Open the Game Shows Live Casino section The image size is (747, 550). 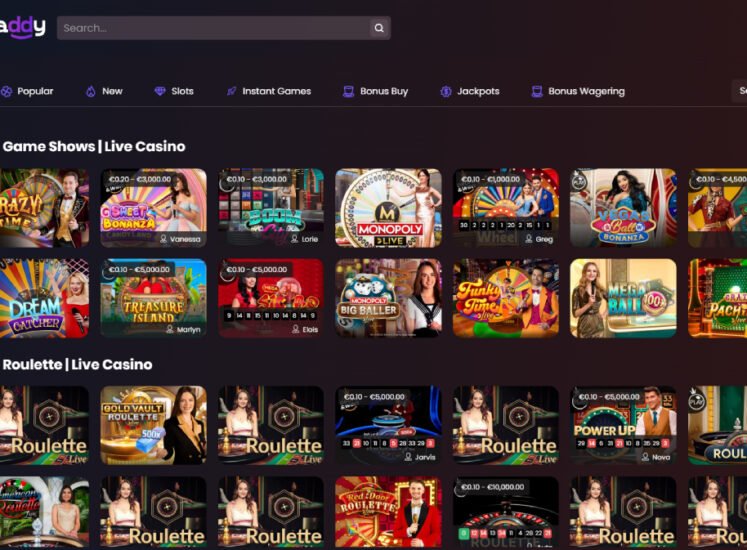click(x=93, y=146)
